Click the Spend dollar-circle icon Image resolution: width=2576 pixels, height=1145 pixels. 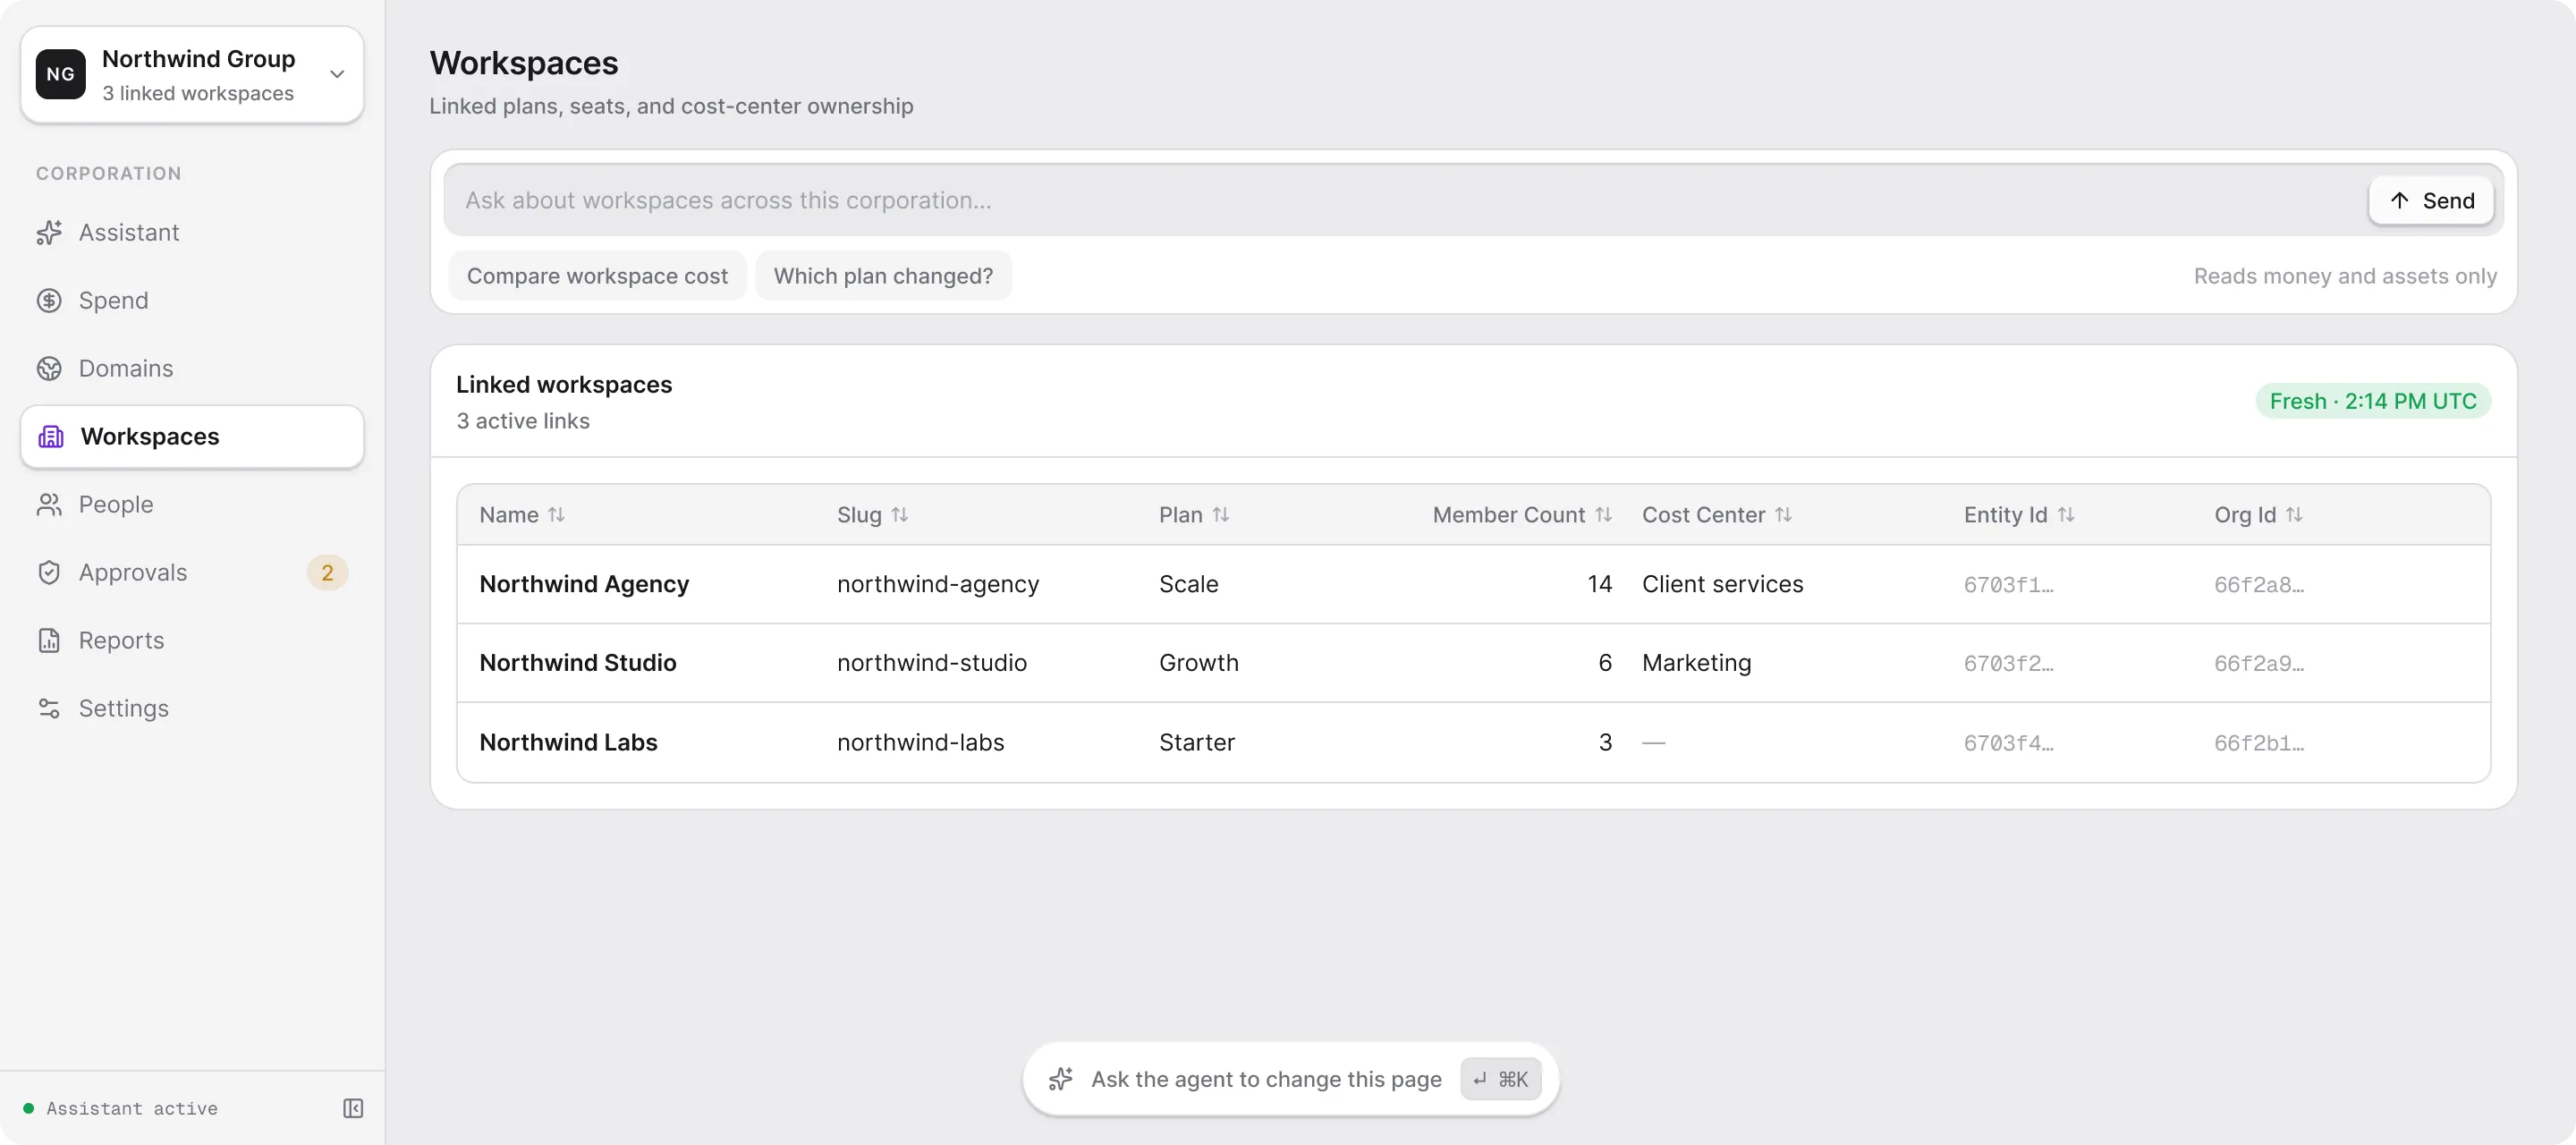pyautogui.click(x=49, y=300)
